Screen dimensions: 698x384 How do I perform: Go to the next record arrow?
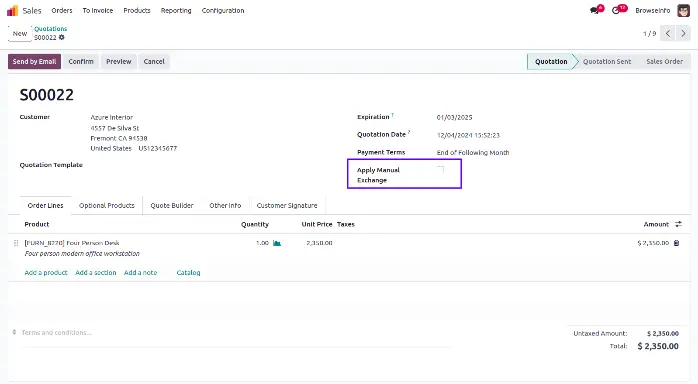click(x=683, y=33)
